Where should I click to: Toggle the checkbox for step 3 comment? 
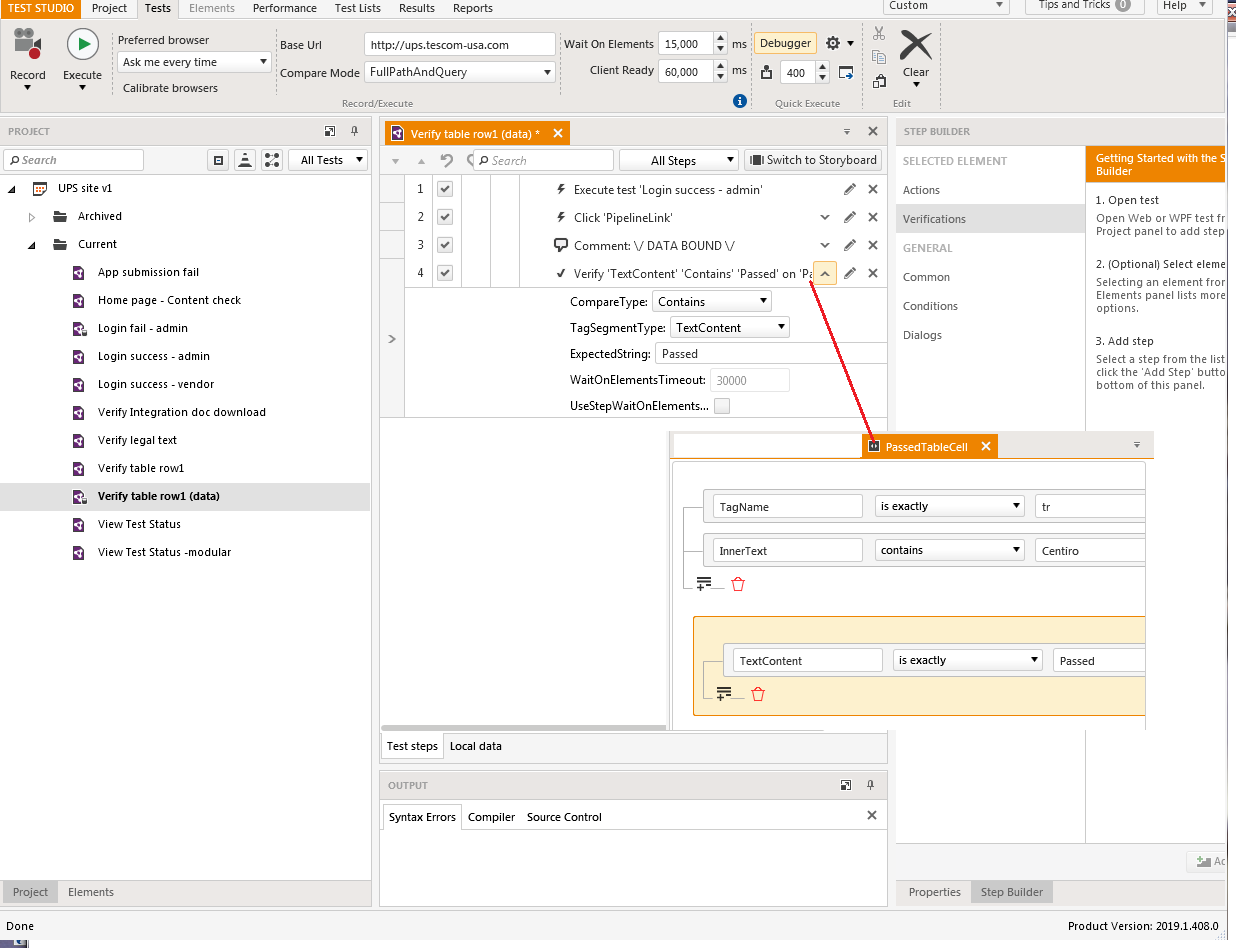[445, 245]
